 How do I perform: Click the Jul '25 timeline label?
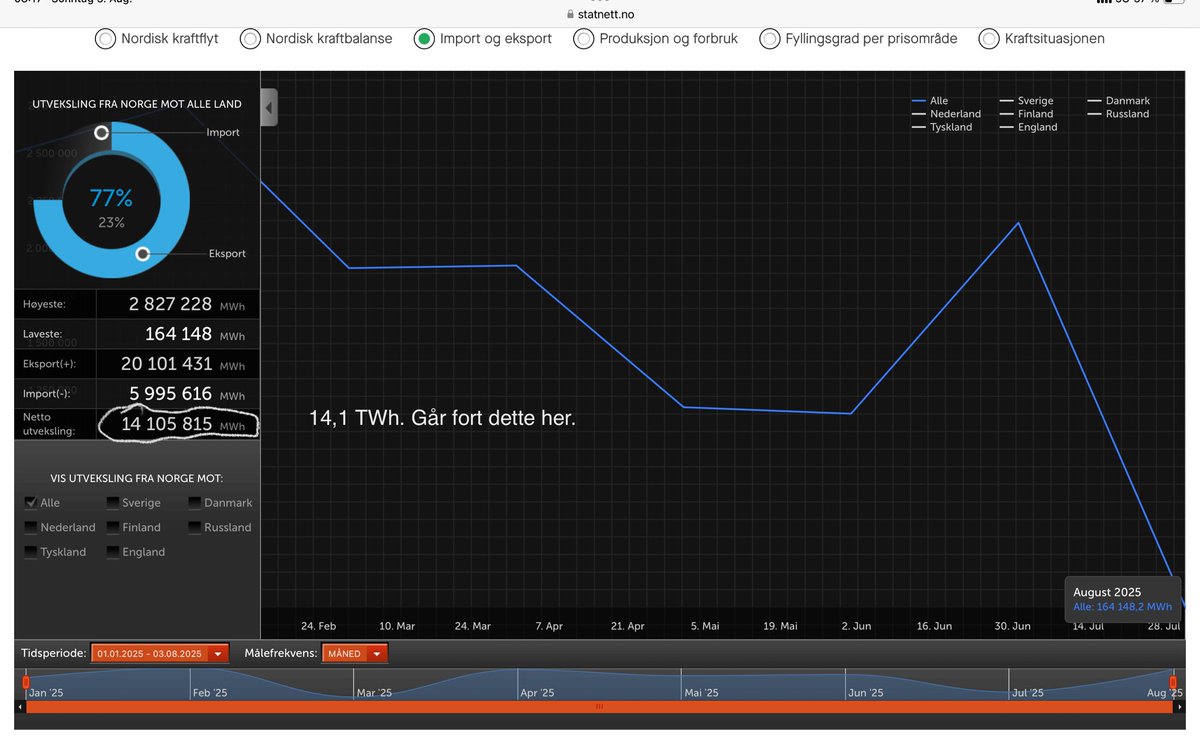coord(1027,693)
